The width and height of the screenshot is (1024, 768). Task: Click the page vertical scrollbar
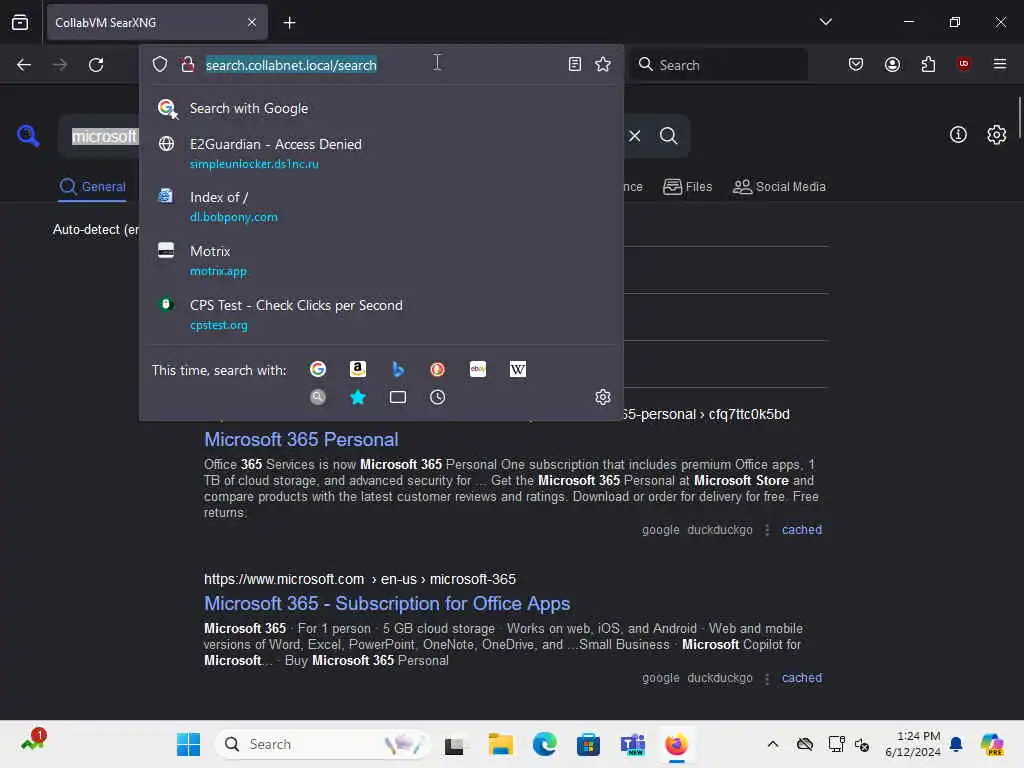(x=1019, y=118)
